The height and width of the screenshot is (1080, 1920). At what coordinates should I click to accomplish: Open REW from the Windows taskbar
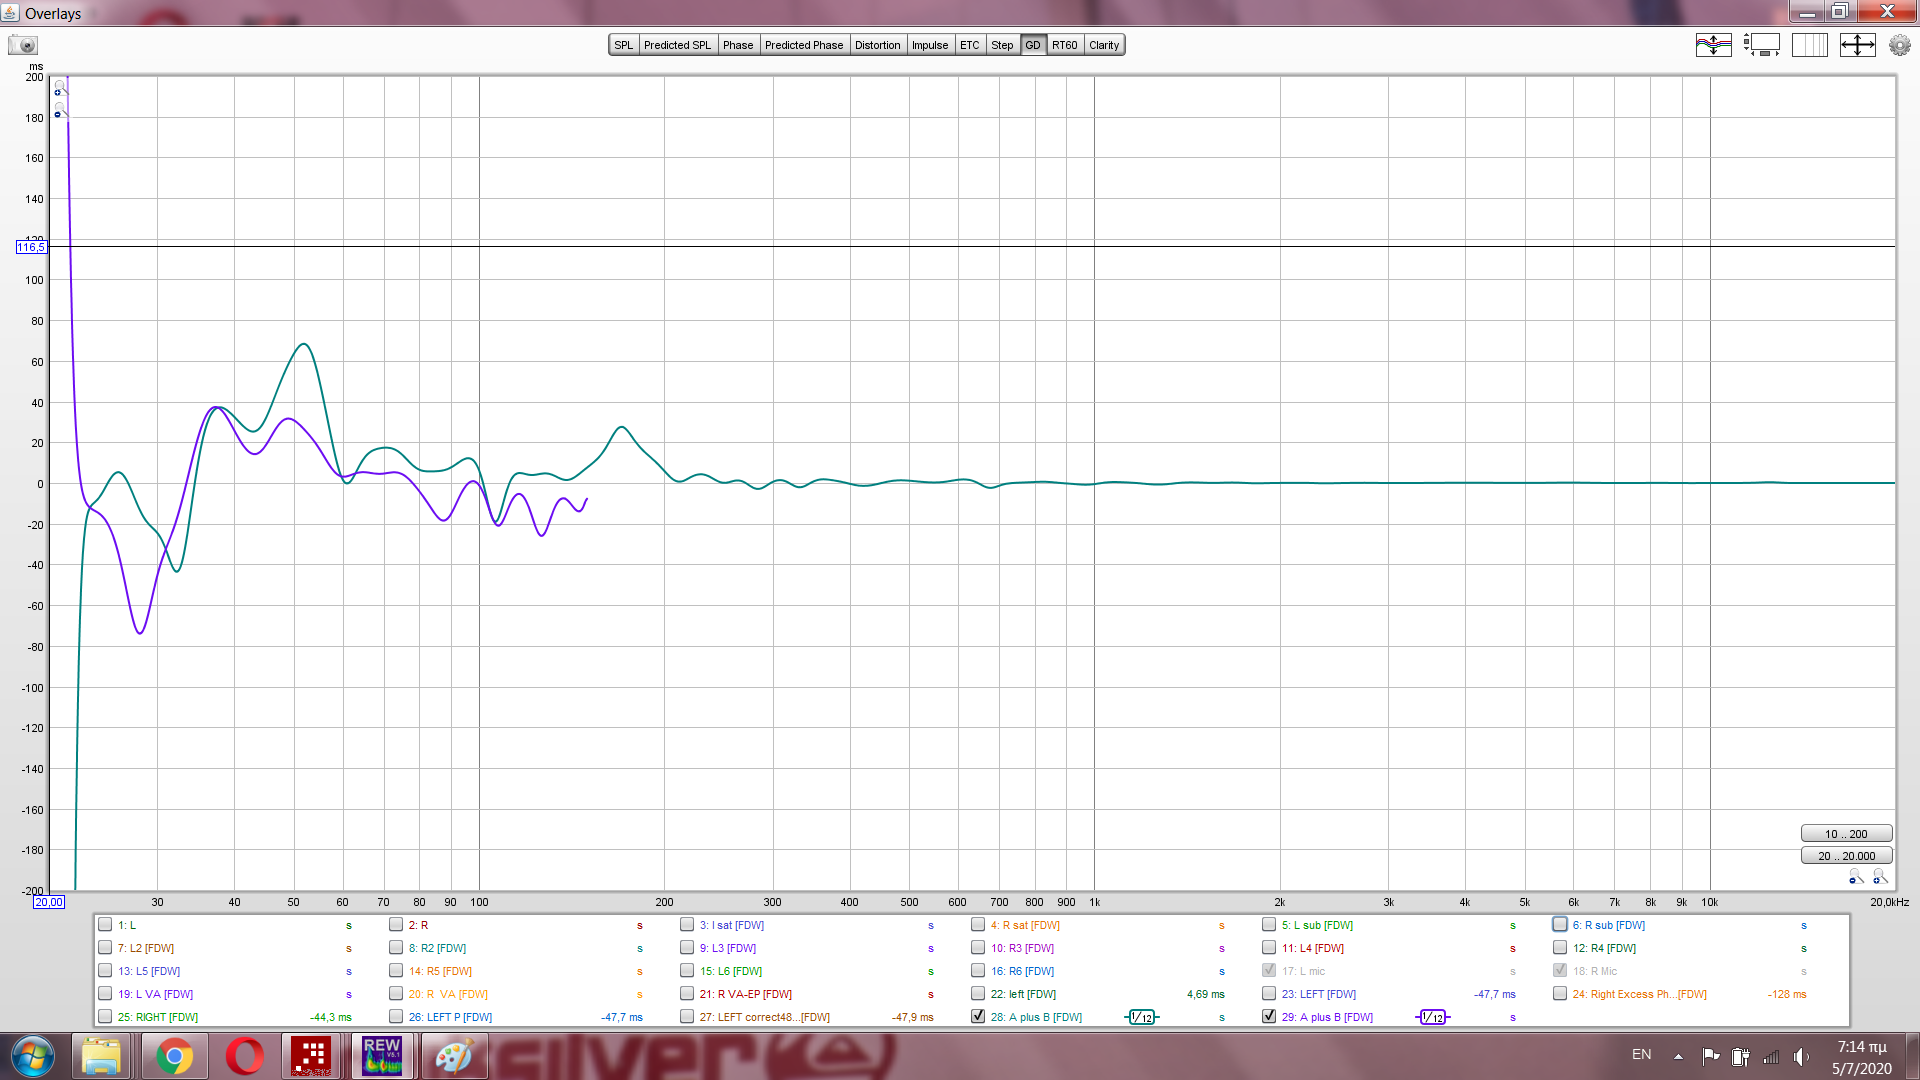click(381, 1056)
